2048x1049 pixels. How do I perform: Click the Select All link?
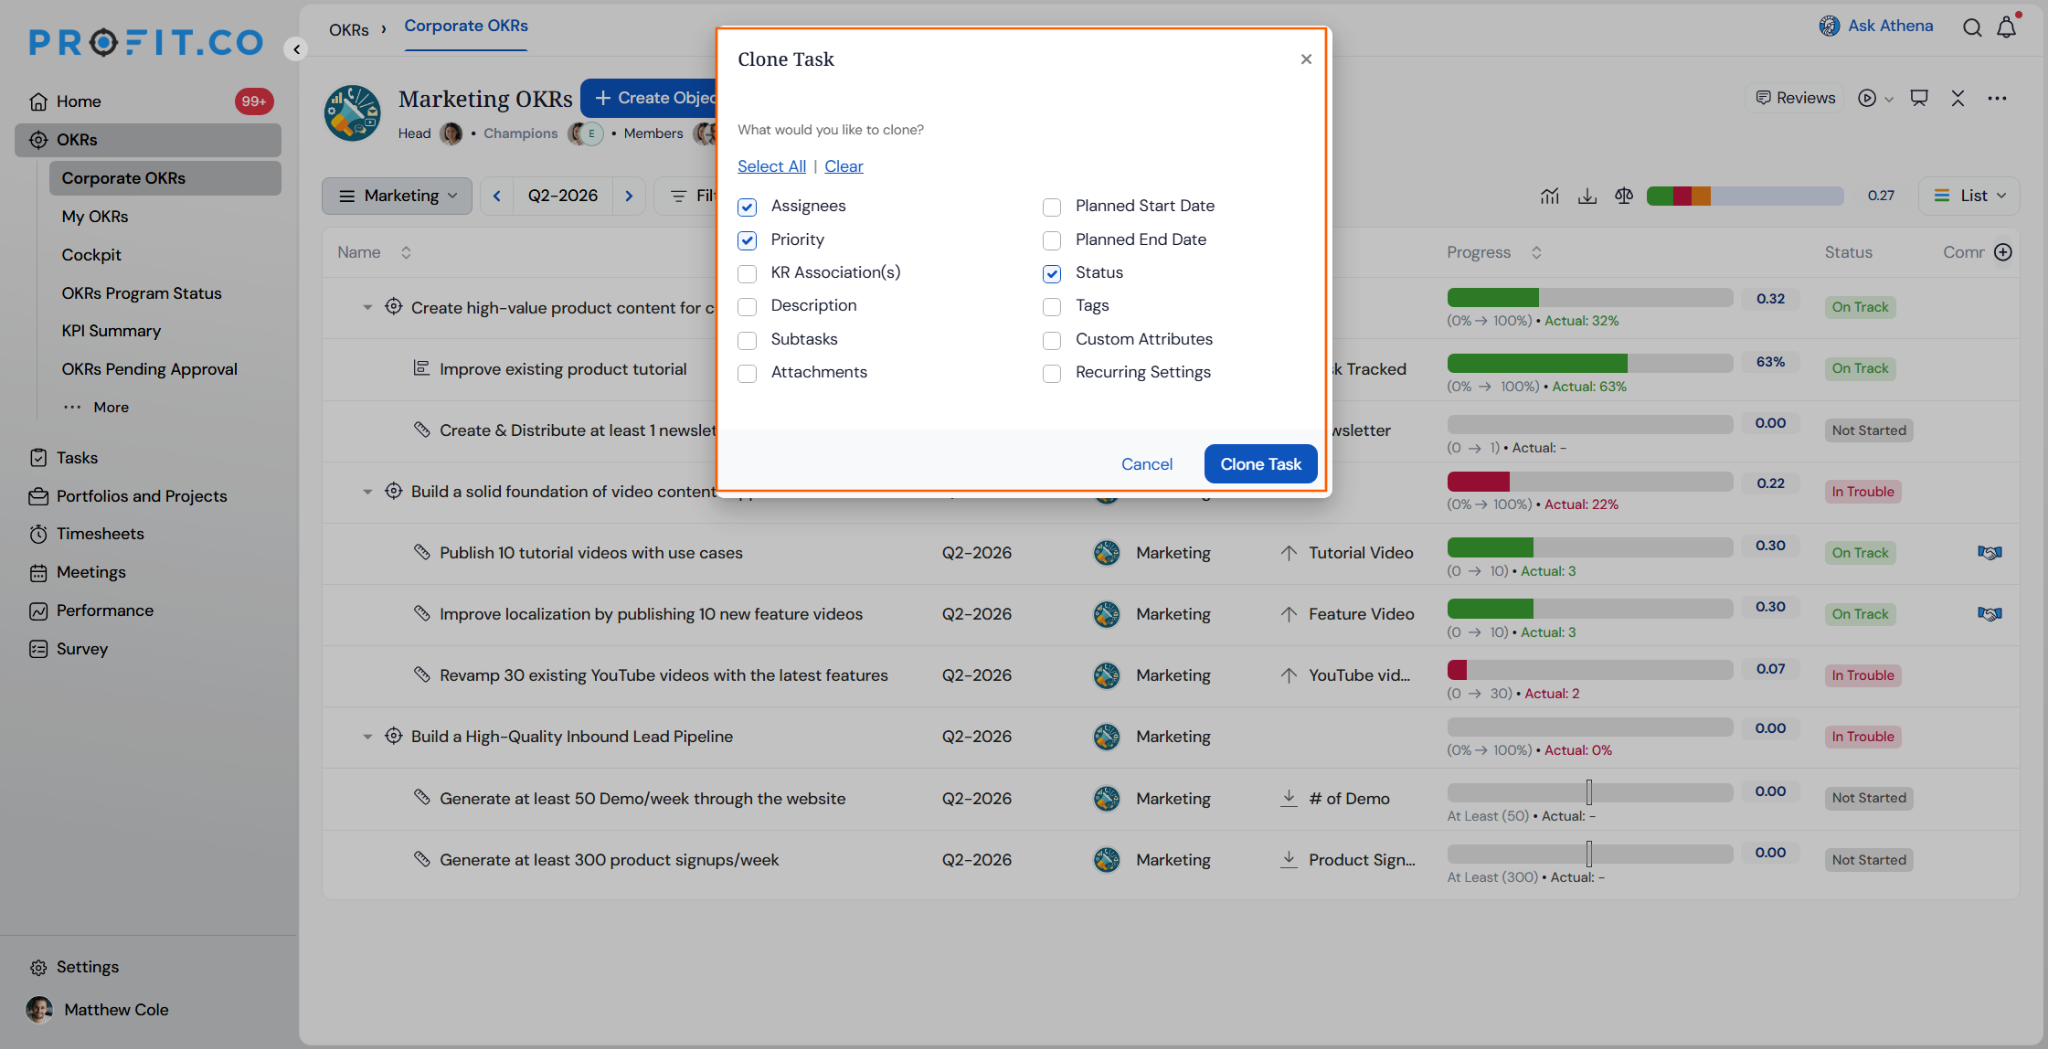[x=771, y=166]
